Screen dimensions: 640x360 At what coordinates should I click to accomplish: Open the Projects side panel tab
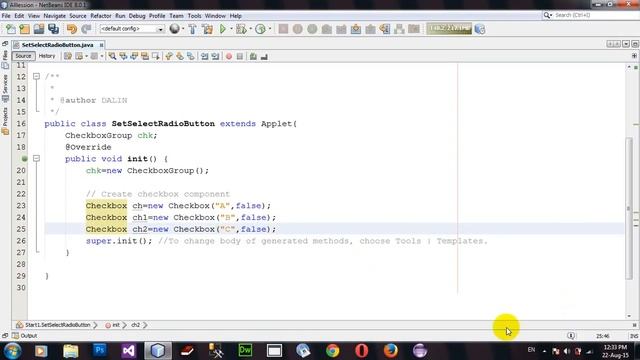(5, 121)
